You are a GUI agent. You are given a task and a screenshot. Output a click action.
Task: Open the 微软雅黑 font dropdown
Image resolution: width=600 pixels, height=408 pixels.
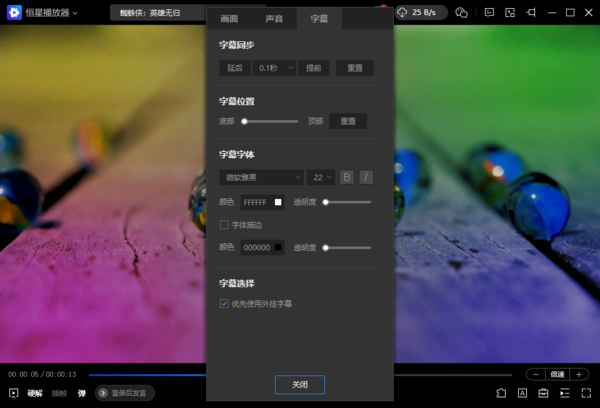coord(261,177)
